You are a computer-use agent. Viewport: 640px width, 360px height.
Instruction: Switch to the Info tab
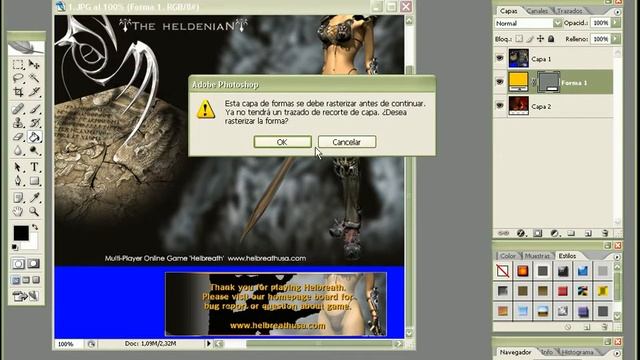pos(547,352)
